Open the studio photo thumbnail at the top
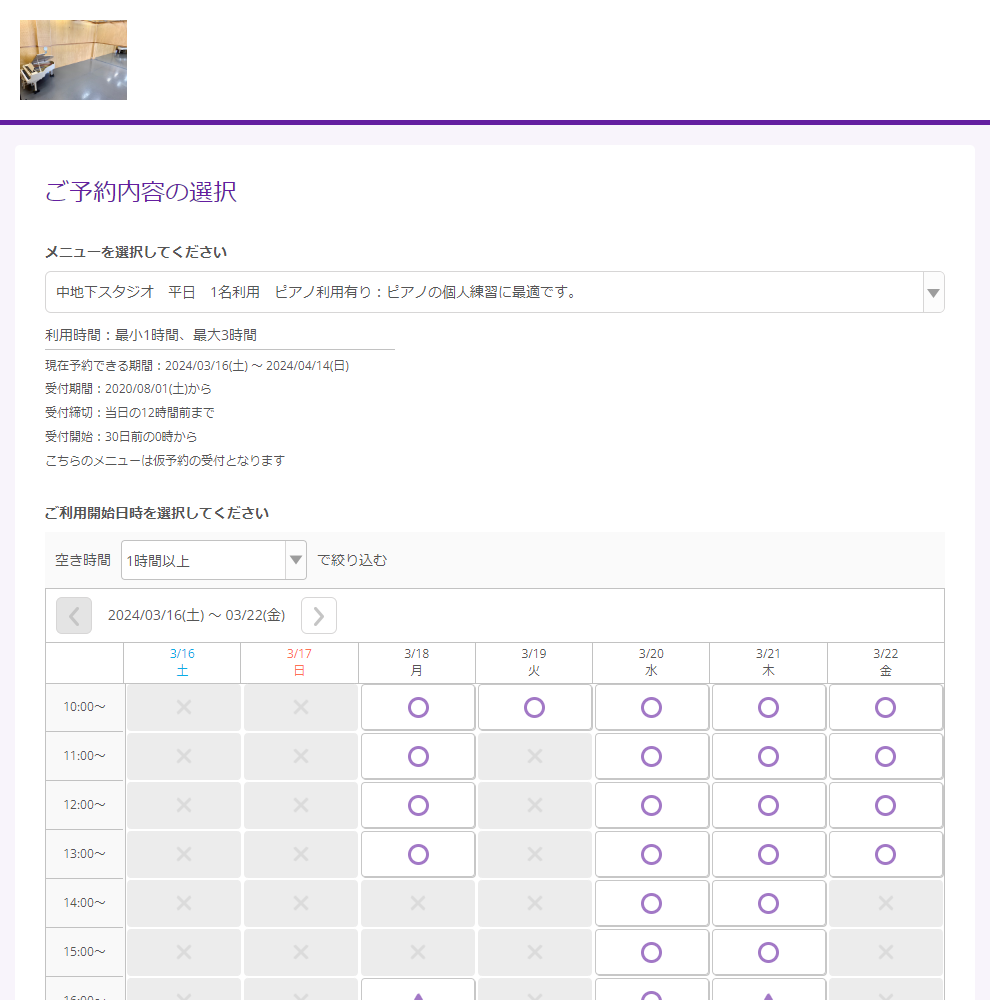The height and width of the screenshot is (1000, 990). [x=73, y=60]
